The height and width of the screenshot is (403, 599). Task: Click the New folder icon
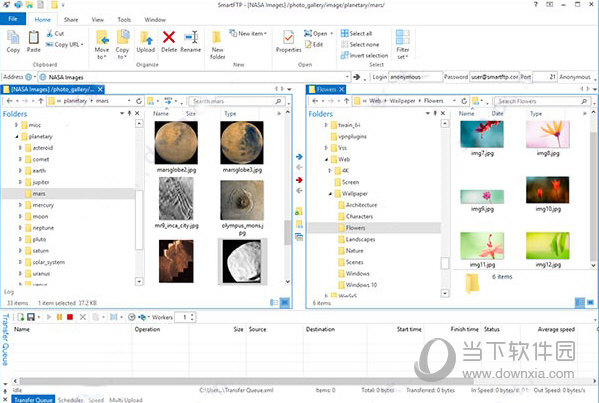click(217, 45)
